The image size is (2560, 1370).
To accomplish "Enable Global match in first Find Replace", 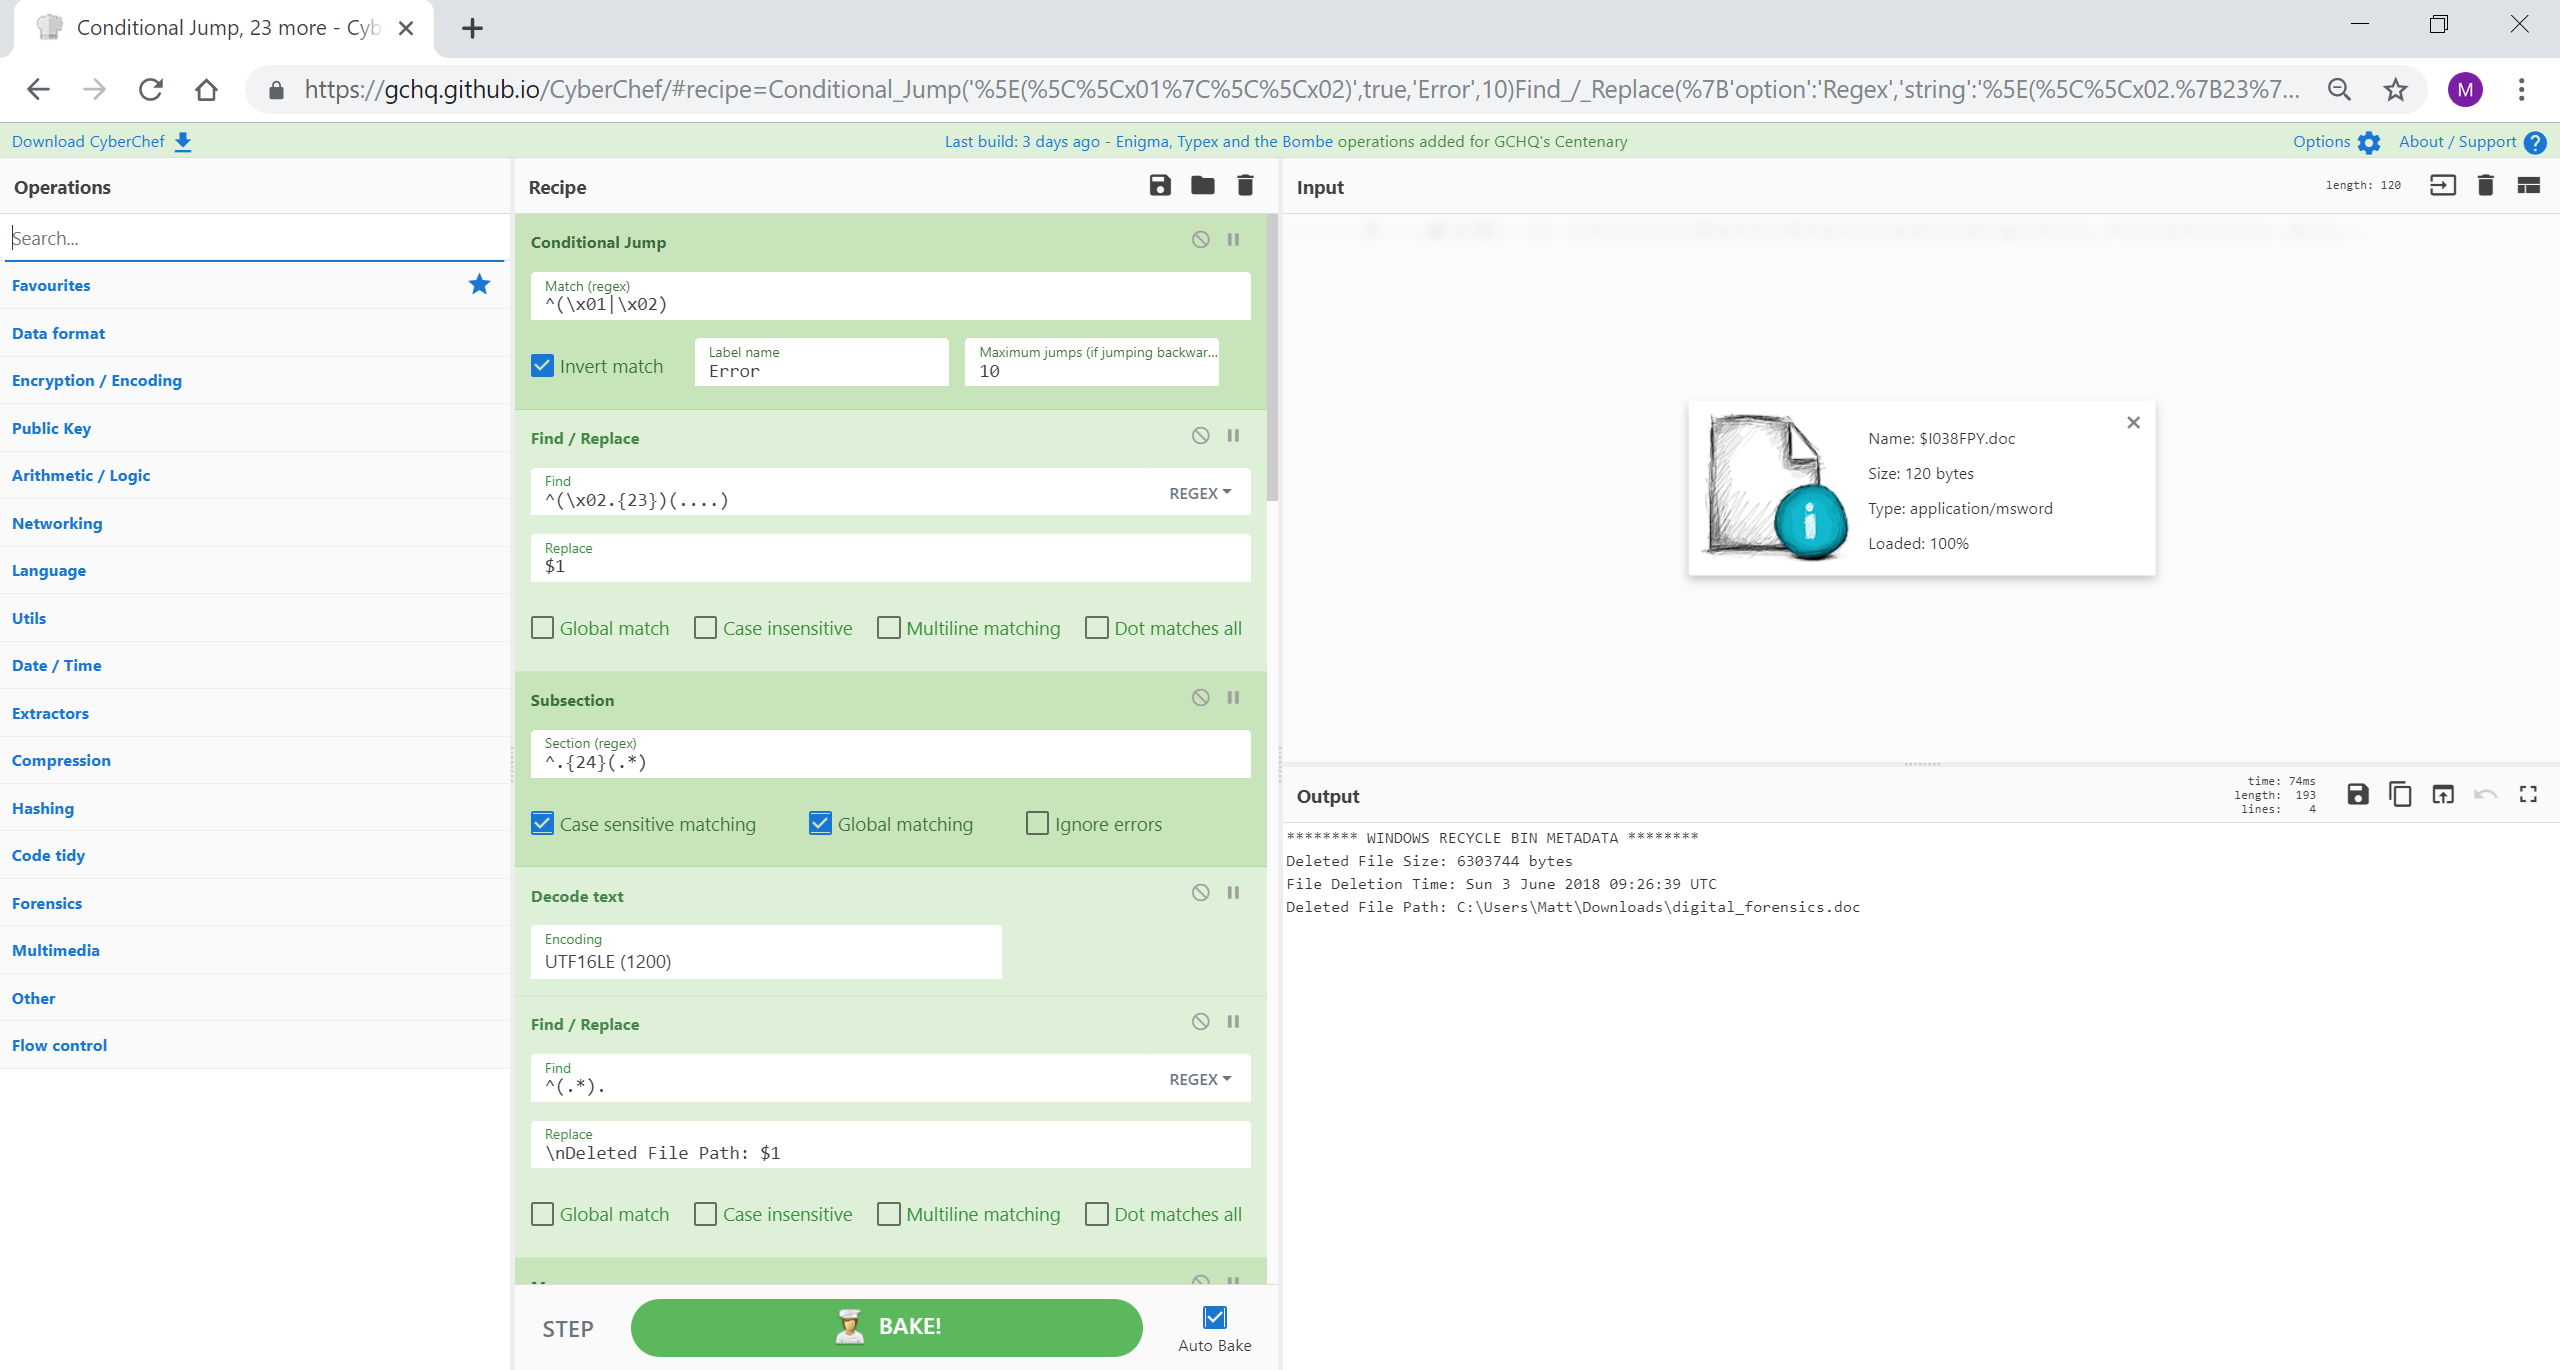I will pyautogui.click(x=543, y=628).
